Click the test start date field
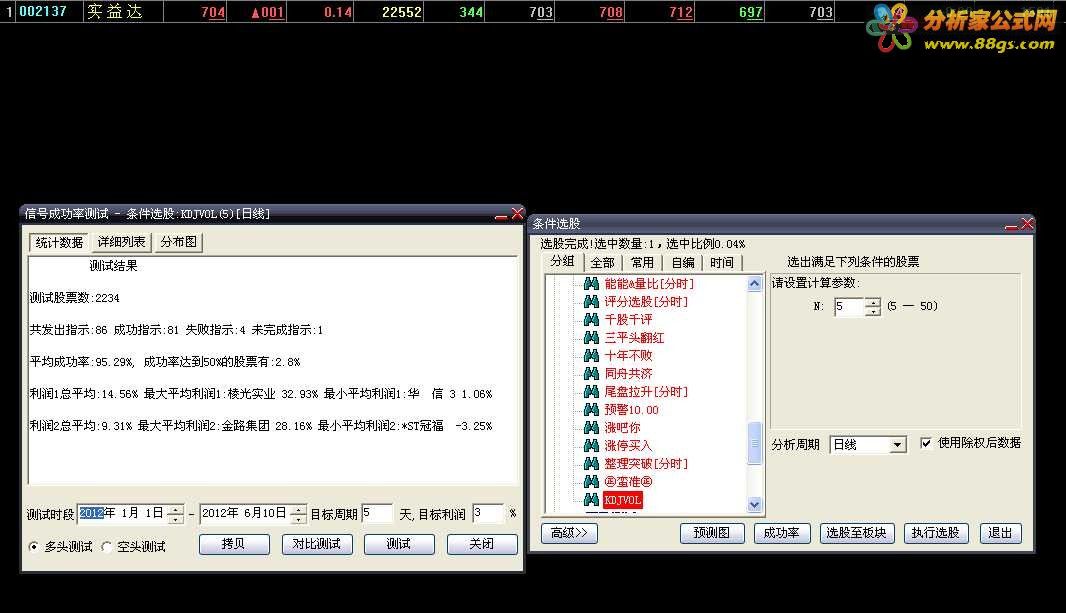1066x613 pixels. [123, 514]
